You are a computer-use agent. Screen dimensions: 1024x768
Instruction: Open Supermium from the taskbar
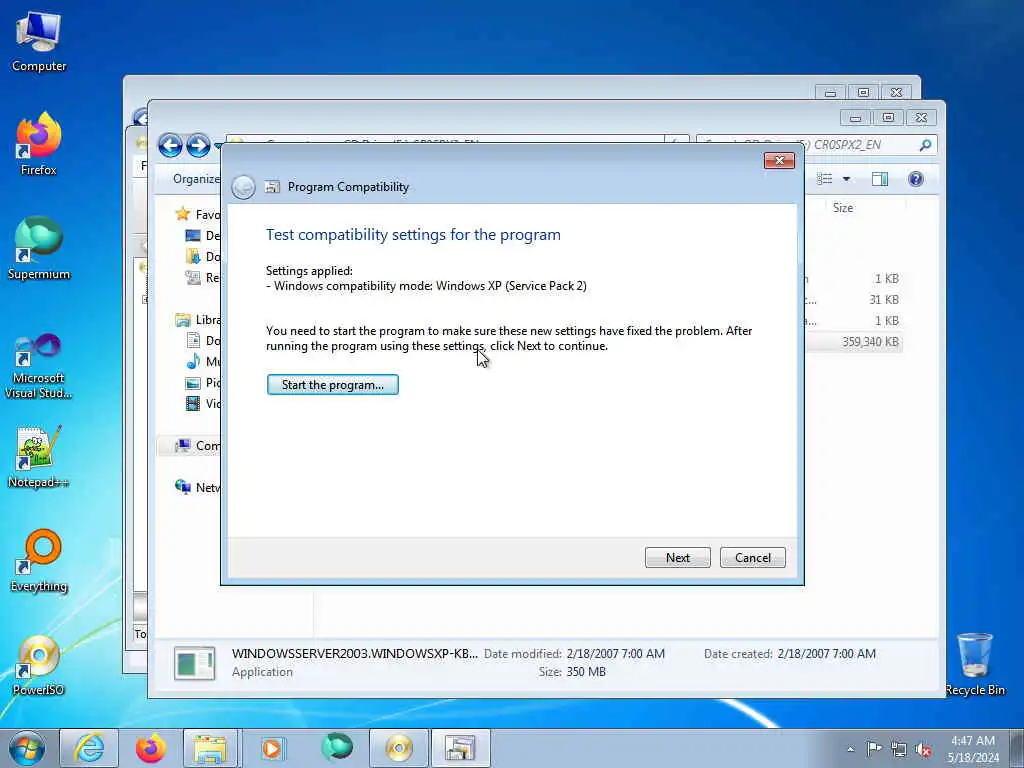[337, 748]
